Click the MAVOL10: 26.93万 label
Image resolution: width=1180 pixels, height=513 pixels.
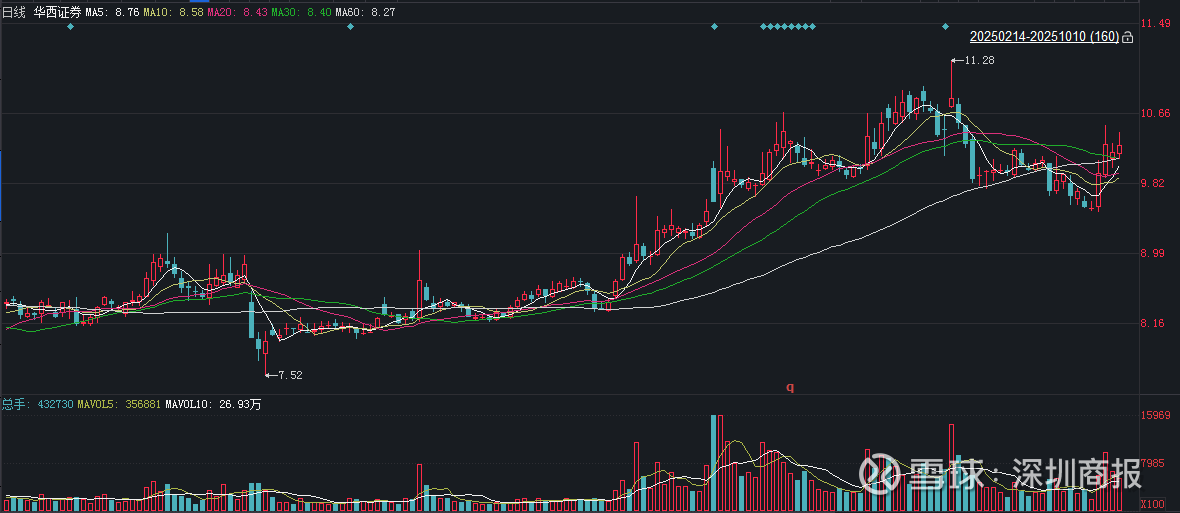click(x=213, y=404)
